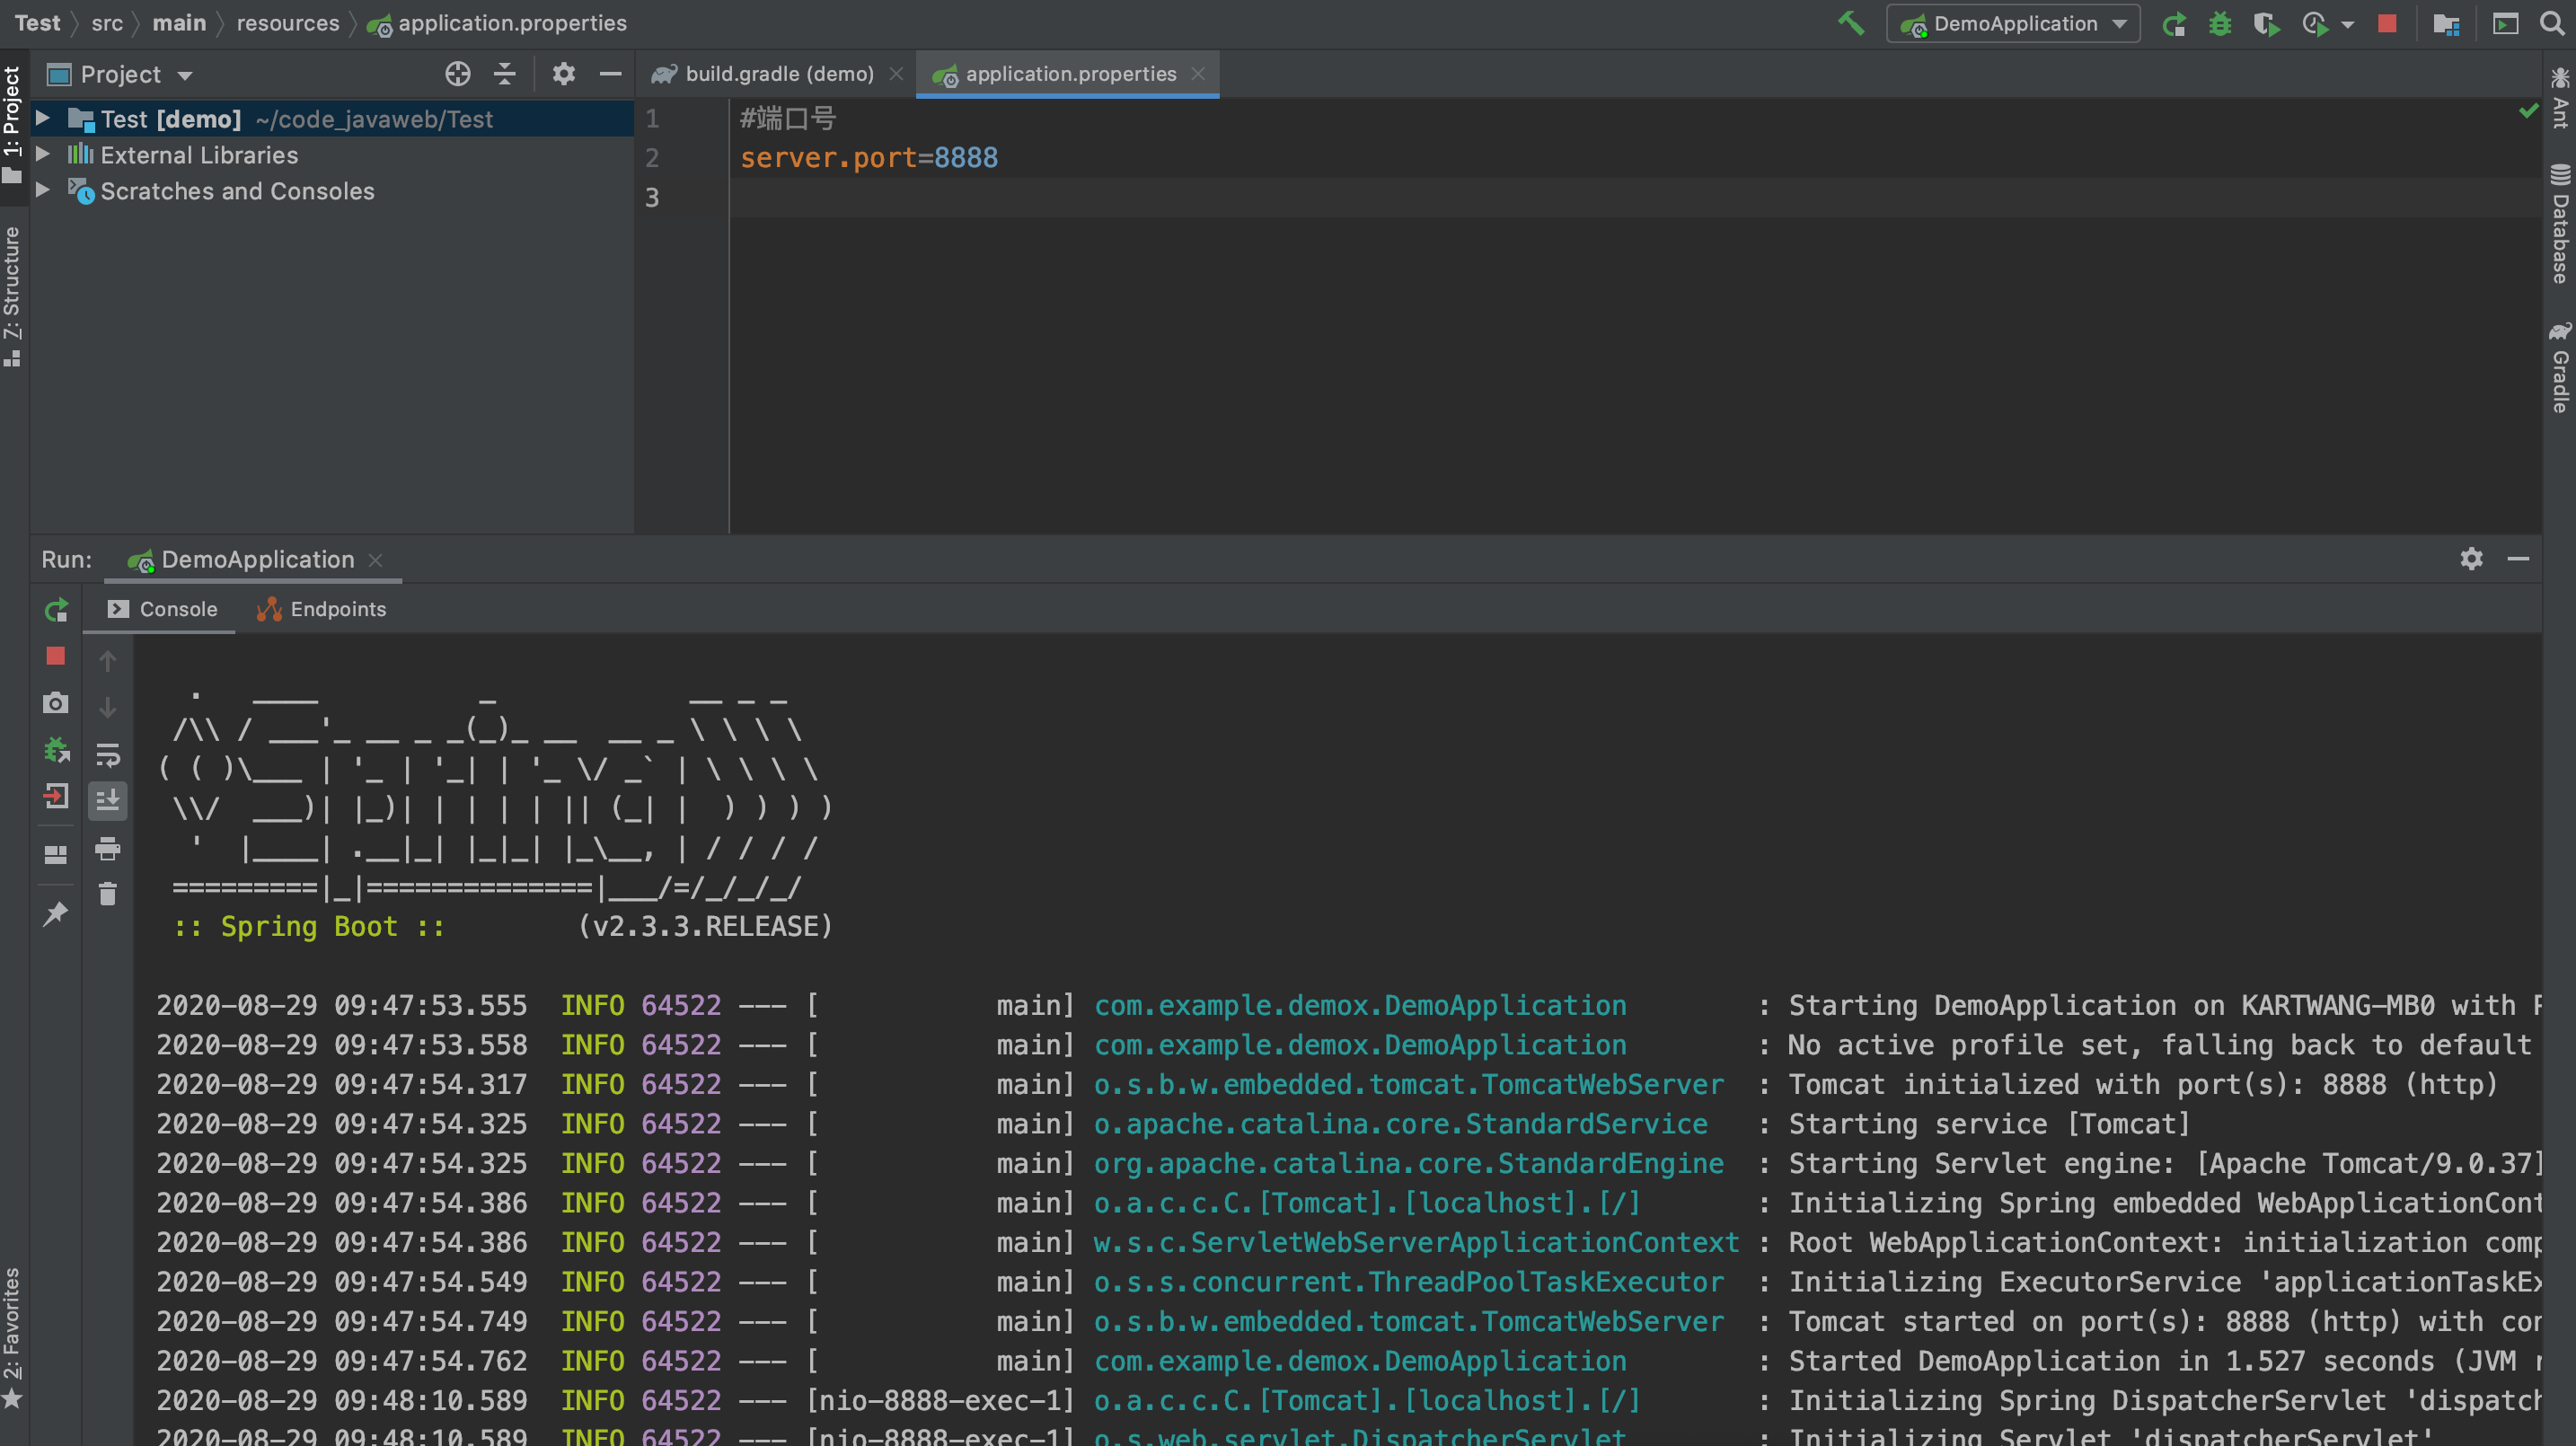Close the DemoApplication run tab
Image resolution: width=2576 pixels, height=1446 pixels.
pyautogui.click(x=376, y=561)
